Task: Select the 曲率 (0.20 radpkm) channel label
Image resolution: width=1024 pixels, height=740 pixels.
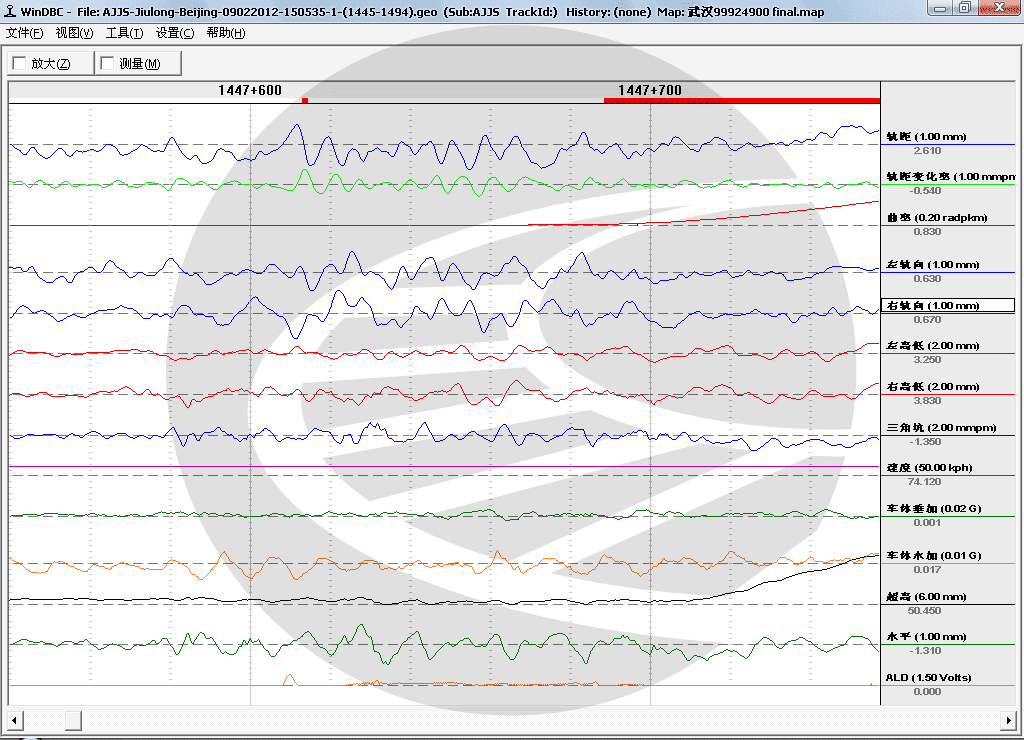Action: tap(936, 217)
